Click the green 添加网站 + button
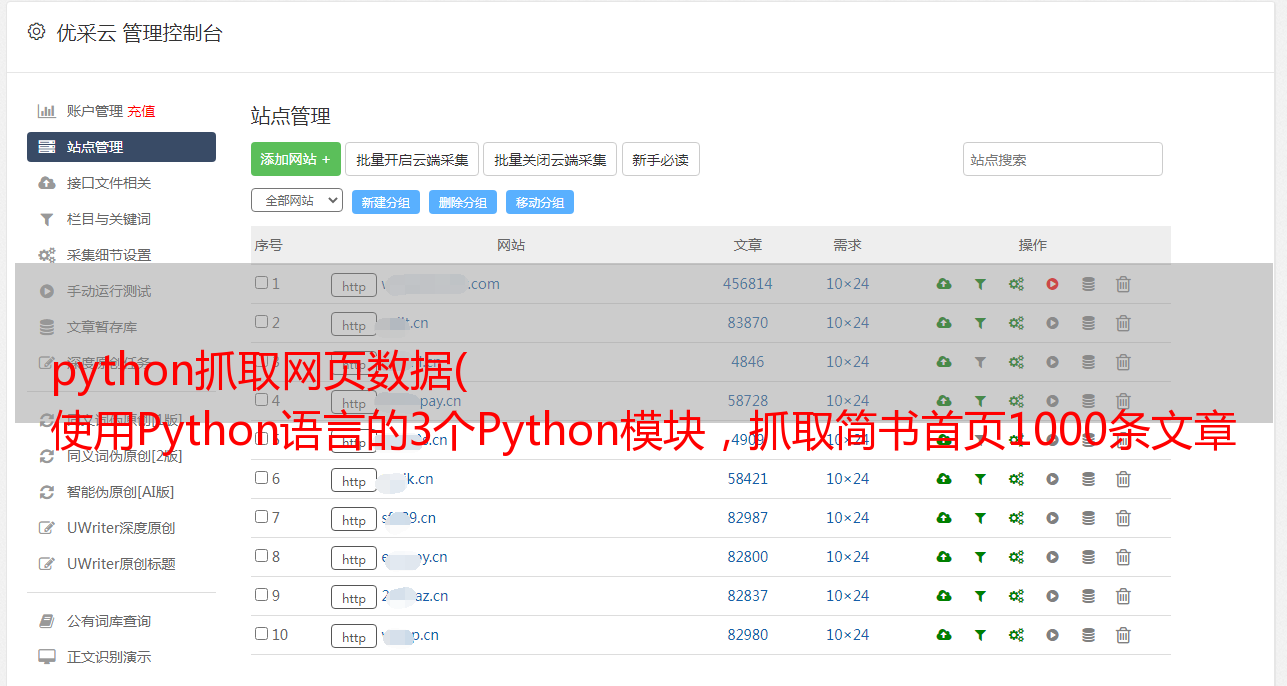 (296, 159)
